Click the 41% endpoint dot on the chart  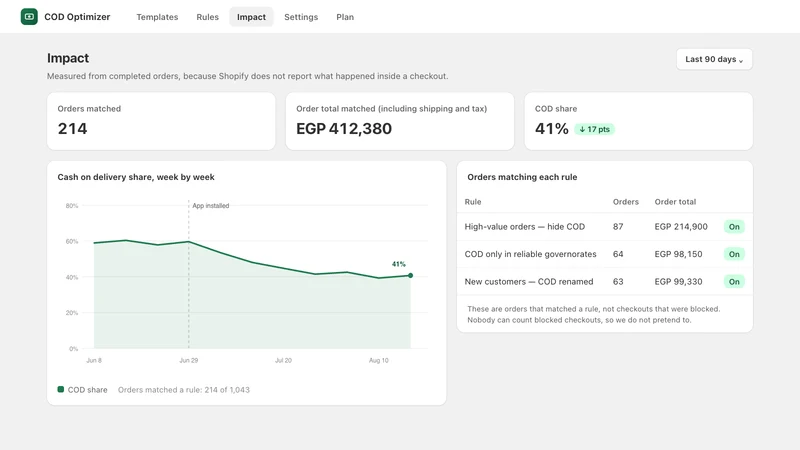410,276
